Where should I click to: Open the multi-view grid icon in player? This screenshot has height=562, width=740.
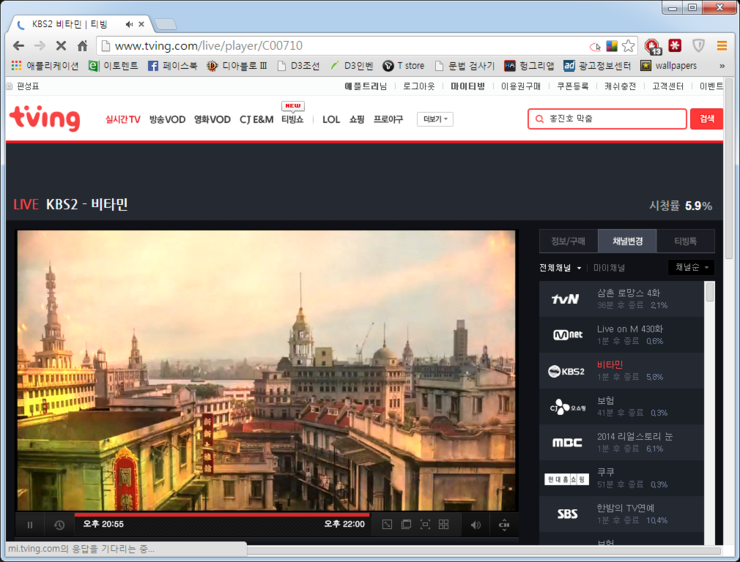click(x=444, y=525)
